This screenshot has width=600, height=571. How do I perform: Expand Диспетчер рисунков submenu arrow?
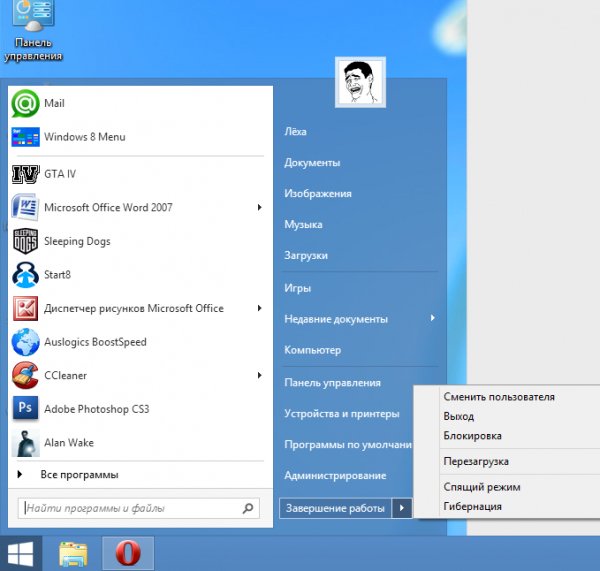pyautogui.click(x=260, y=308)
